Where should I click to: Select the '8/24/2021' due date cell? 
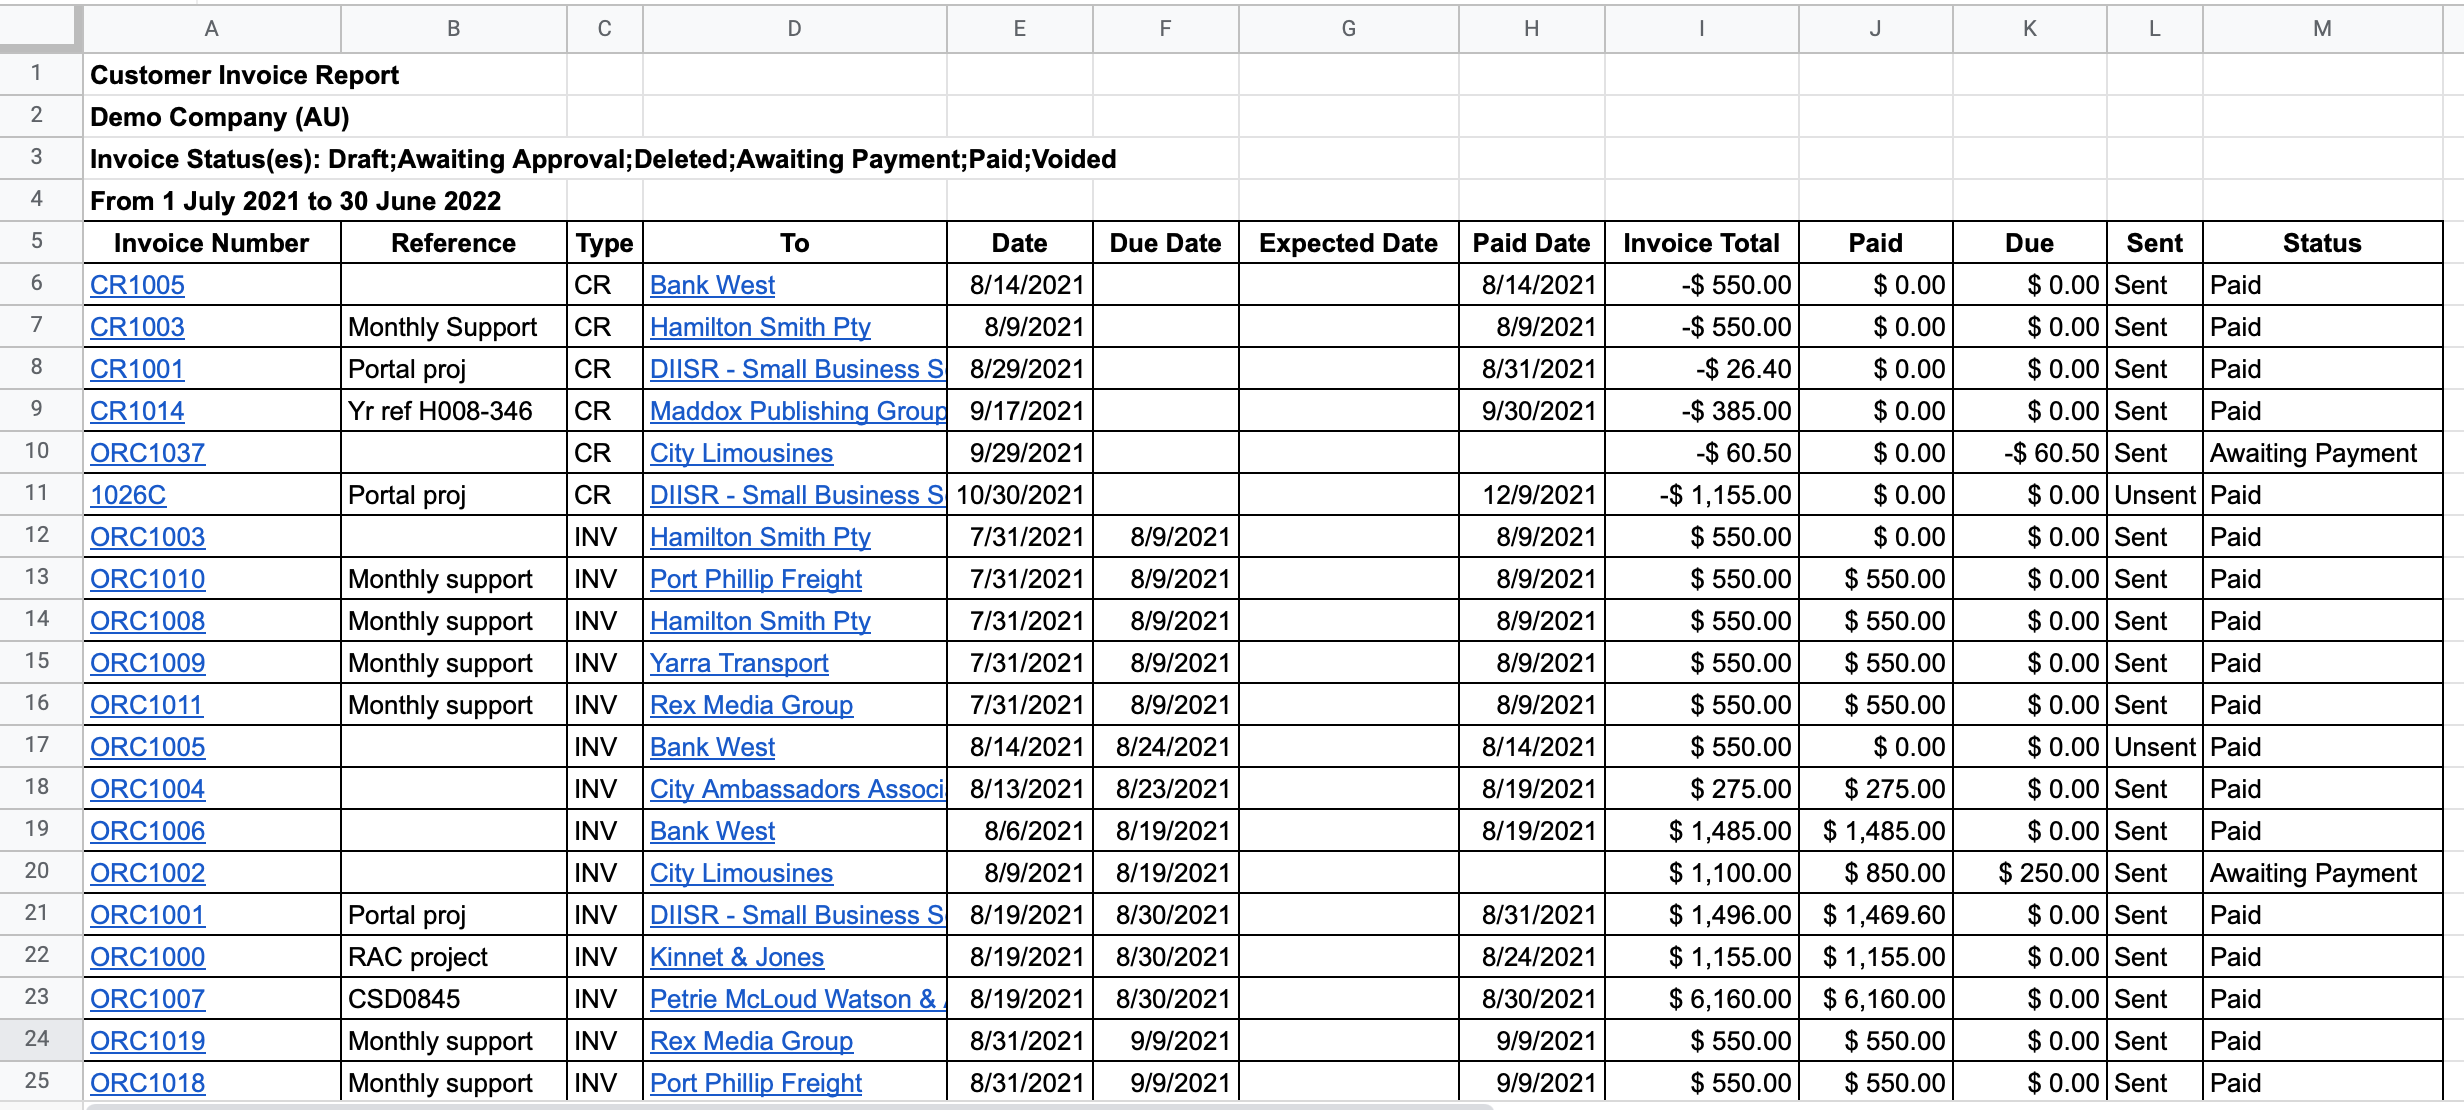pyautogui.click(x=1165, y=747)
